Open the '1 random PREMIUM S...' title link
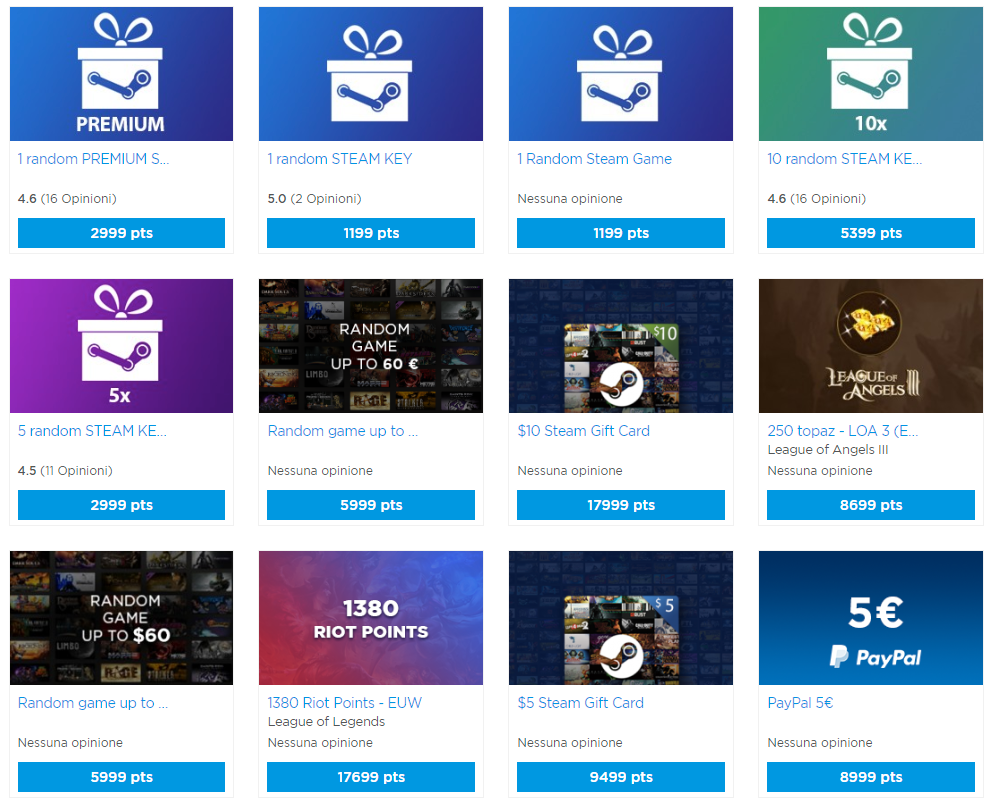Screen dimensions: 996x800 (x=93, y=159)
